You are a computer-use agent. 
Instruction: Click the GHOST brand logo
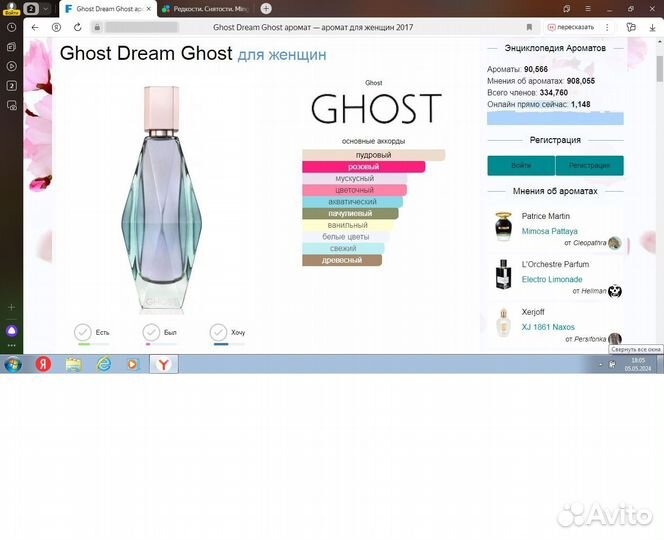(376, 108)
